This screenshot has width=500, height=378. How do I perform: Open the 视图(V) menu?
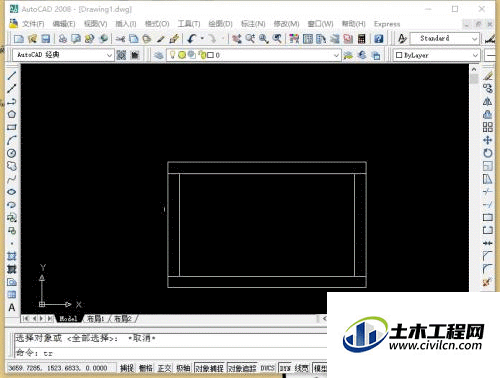tap(95, 24)
